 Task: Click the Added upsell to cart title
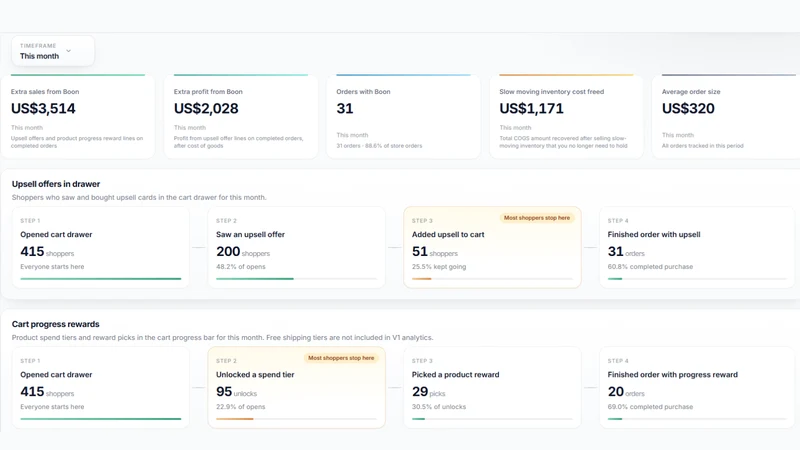tap(448, 235)
